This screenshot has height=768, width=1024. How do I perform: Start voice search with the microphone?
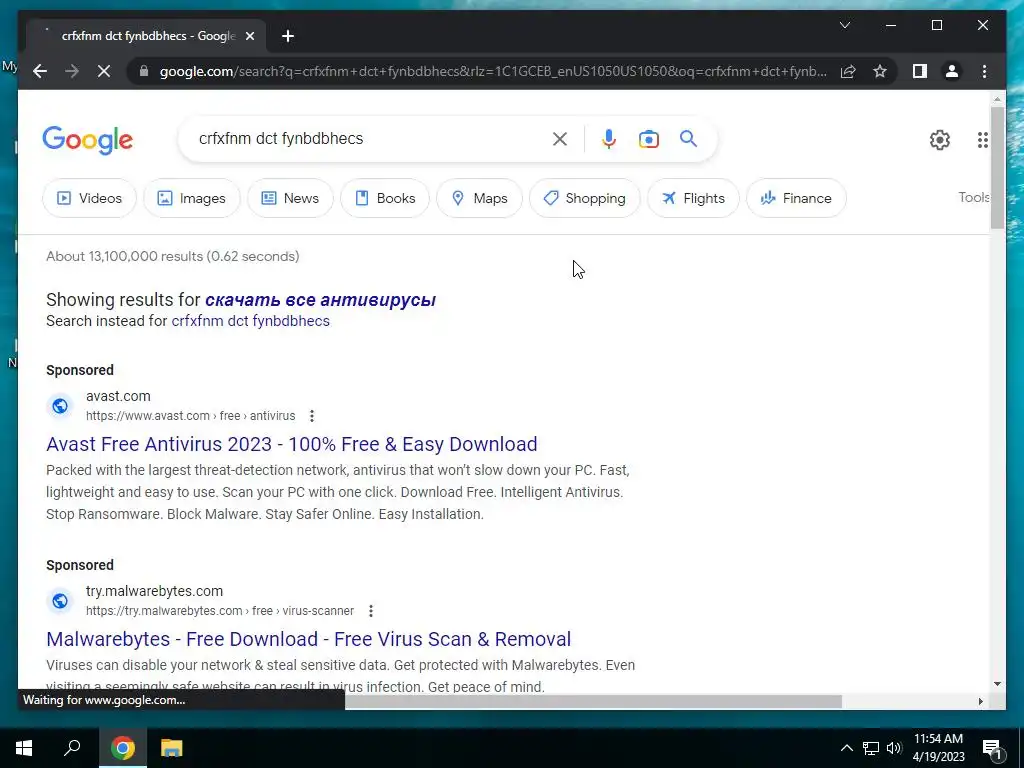click(x=609, y=138)
